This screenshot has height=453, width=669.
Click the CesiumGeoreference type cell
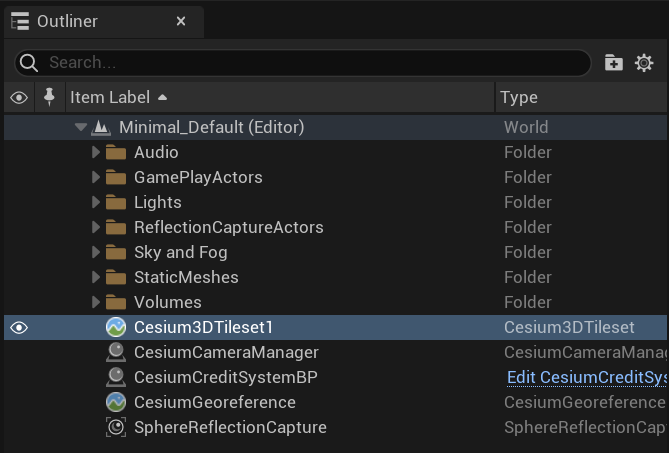click(x=585, y=403)
